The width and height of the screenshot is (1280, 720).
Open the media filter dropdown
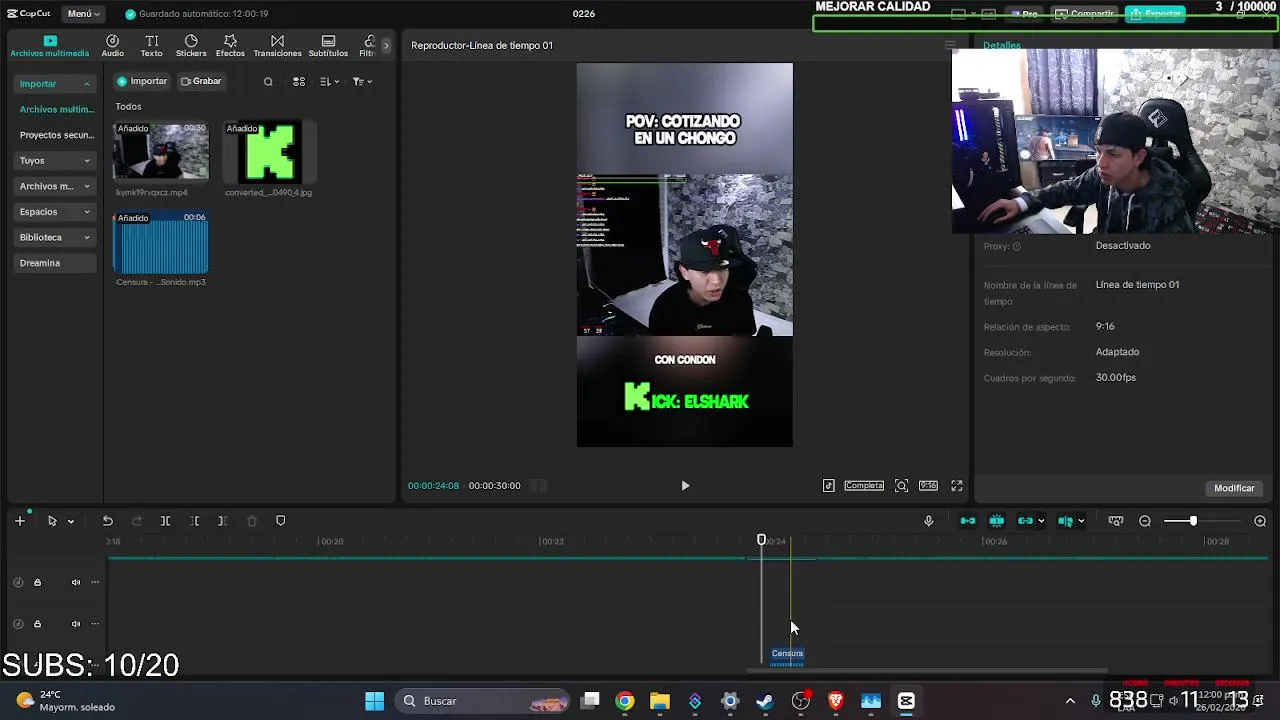pos(362,82)
